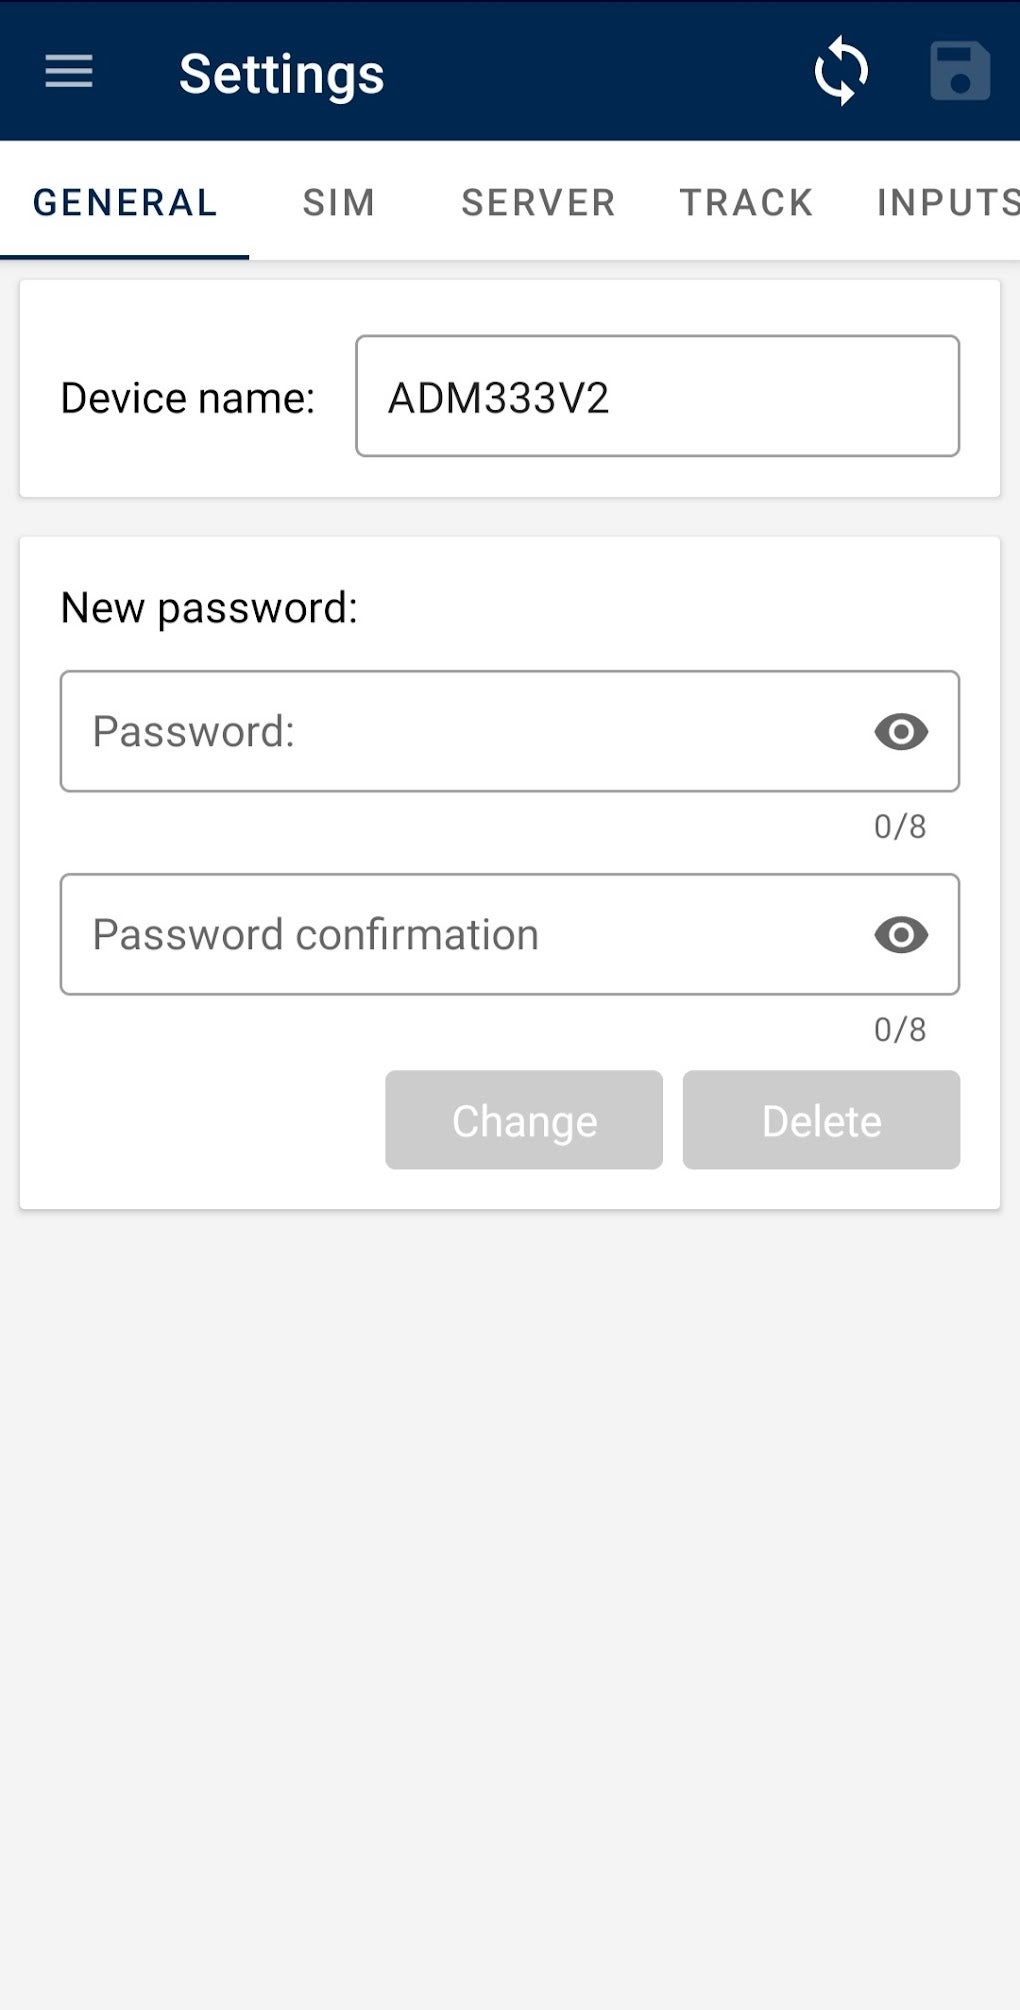Click the 0/8 character counter under Password
The height and width of the screenshot is (2010, 1020).
coord(898,825)
